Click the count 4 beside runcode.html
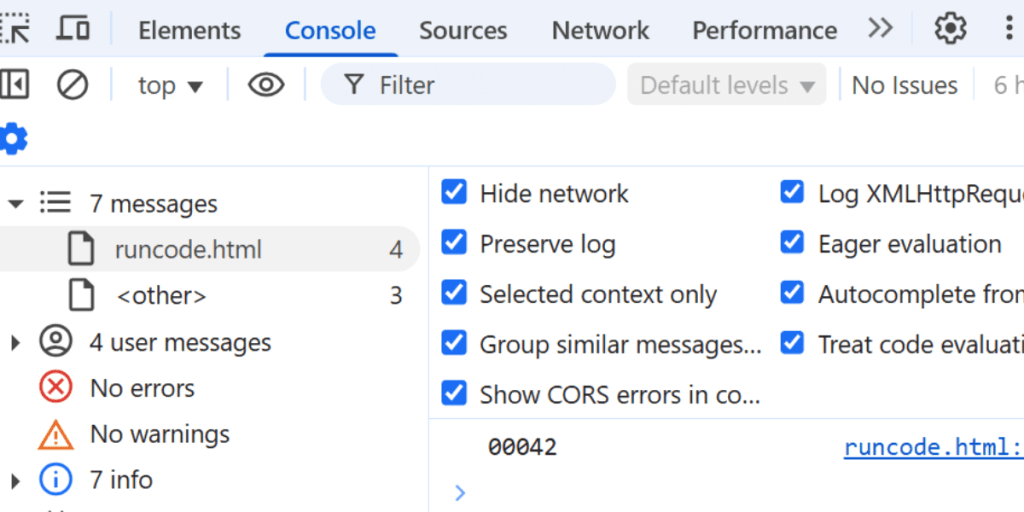The height and width of the screenshot is (512, 1024). [x=396, y=249]
